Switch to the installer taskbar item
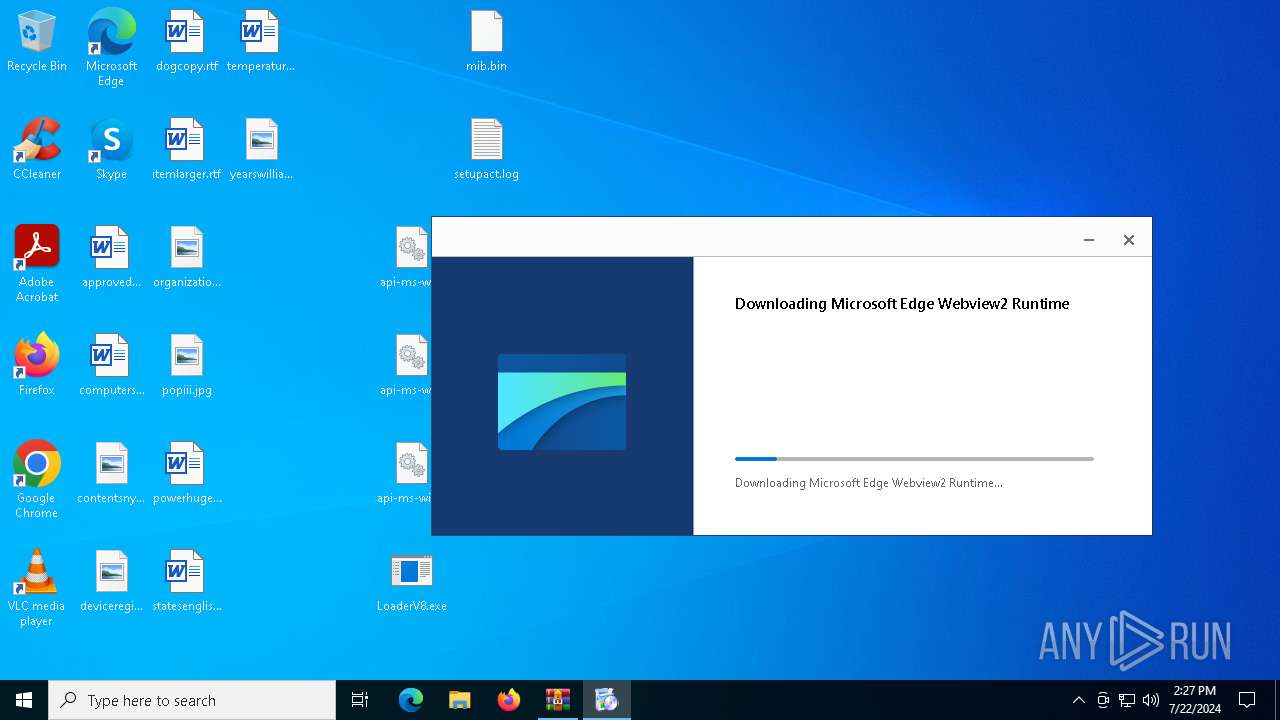This screenshot has width=1280, height=720. point(607,700)
